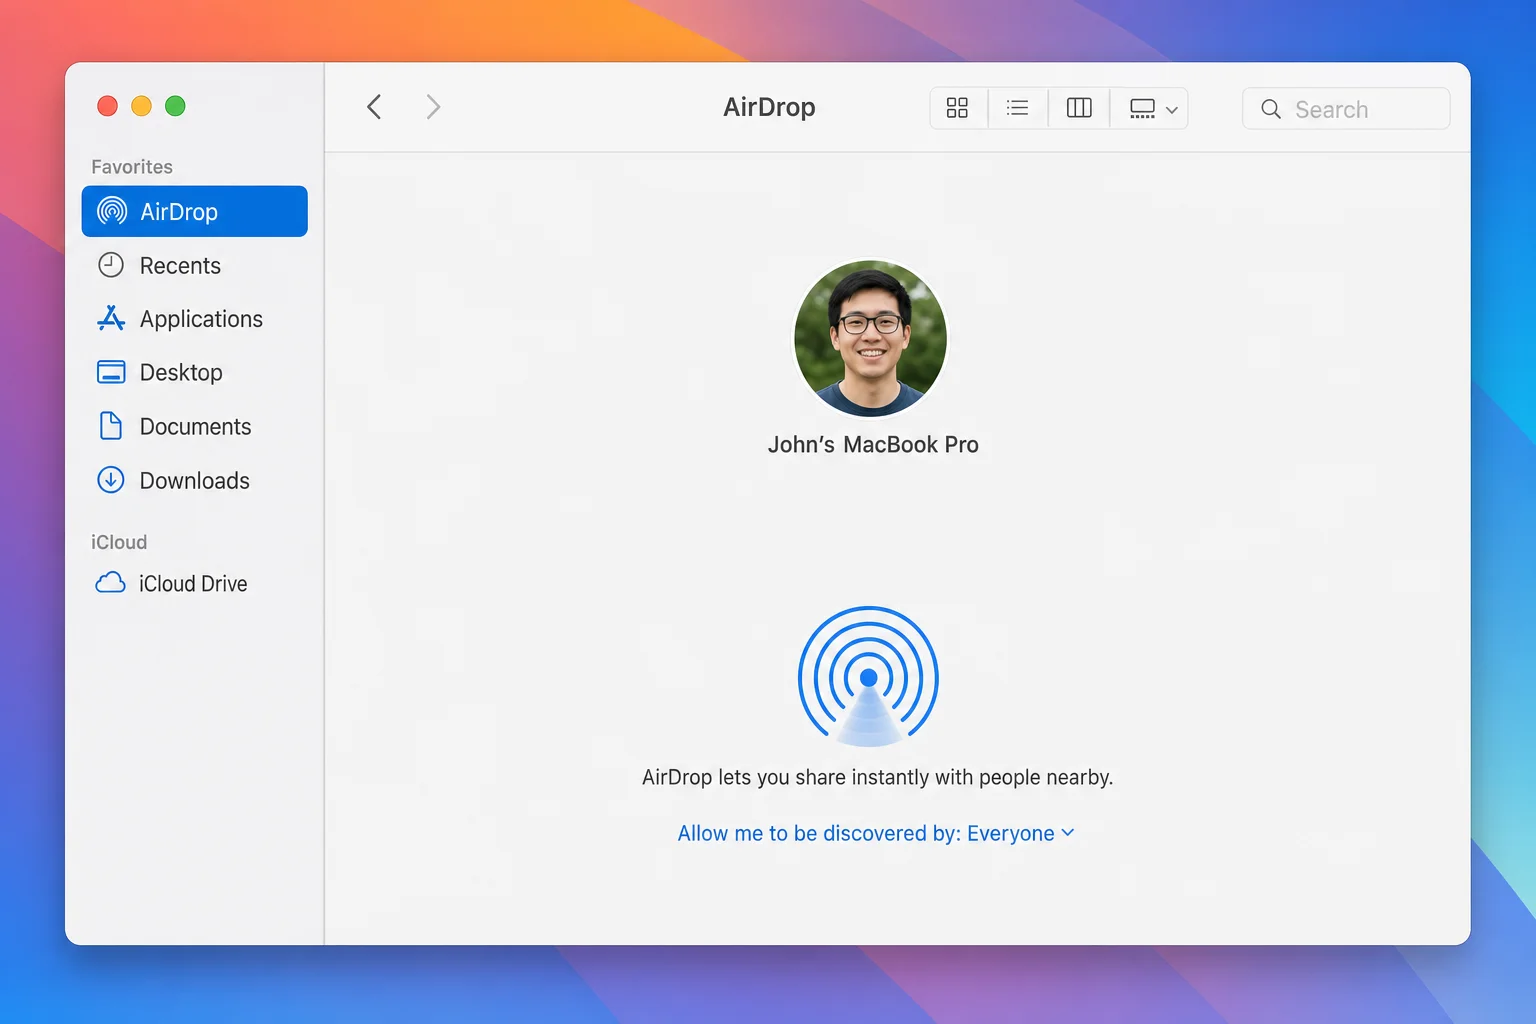The width and height of the screenshot is (1536, 1024).
Task: Click 'AirDrop lets you share instantly' text
Action: (x=877, y=777)
